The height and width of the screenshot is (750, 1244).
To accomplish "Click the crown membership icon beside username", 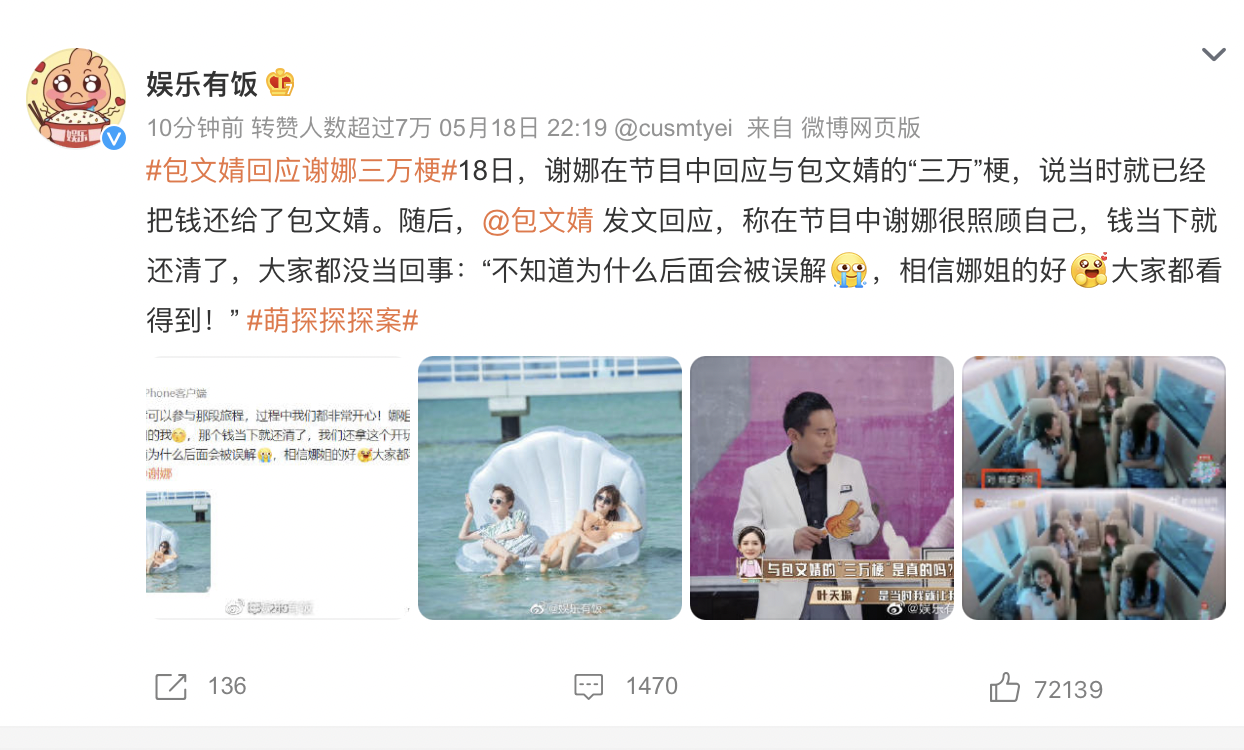I will coord(280,83).
